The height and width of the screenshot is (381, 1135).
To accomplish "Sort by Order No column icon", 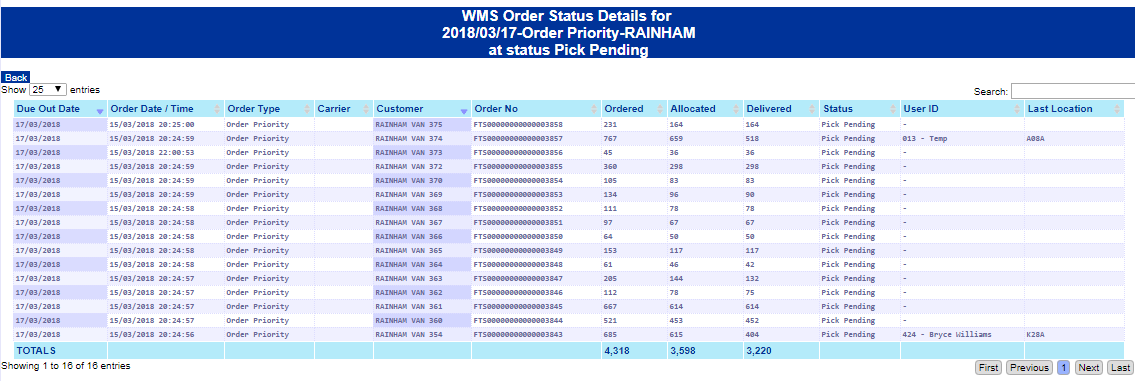I will click(594, 109).
